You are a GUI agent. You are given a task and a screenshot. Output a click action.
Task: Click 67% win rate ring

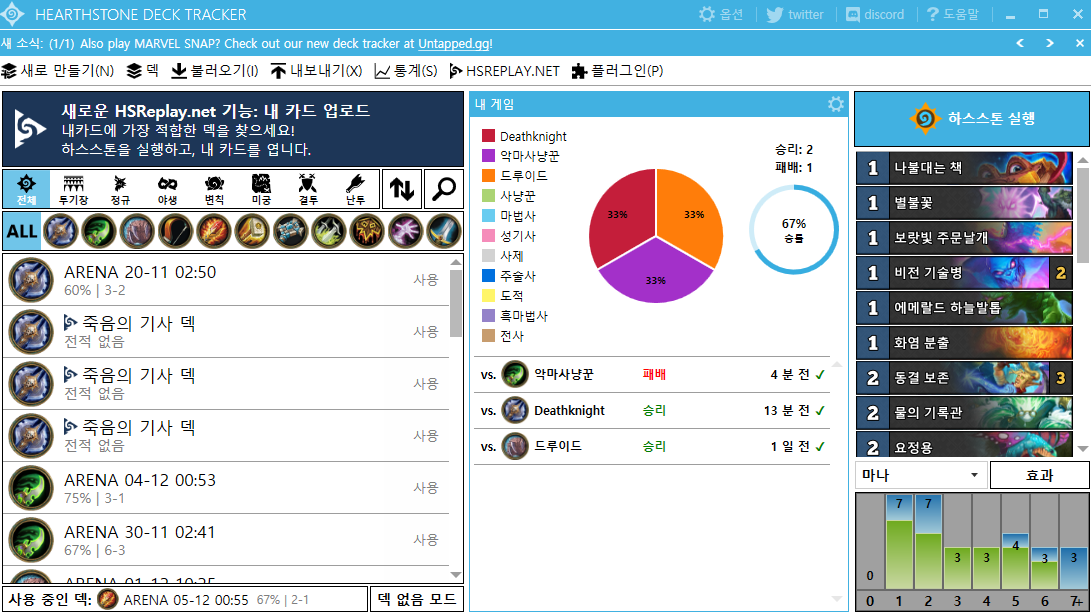pyautogui.click(x=794, y=230)
